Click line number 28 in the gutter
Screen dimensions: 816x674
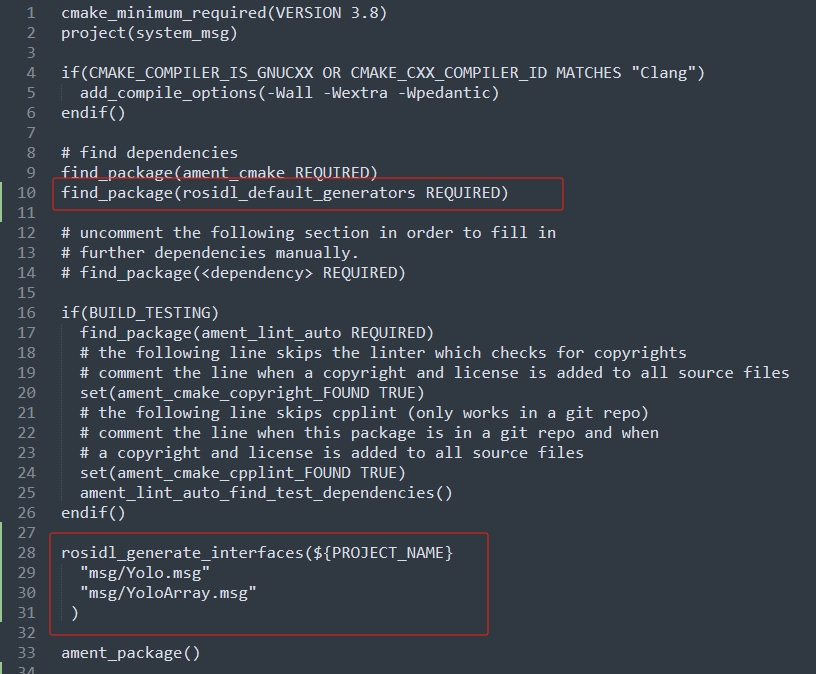coord(27,552)
